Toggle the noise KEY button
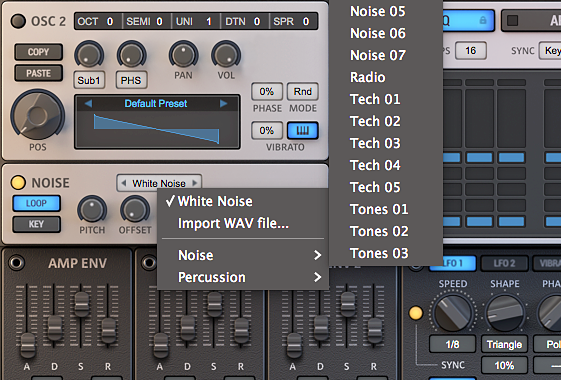The width and height of the screenshot is (561, 380). [x=36, y=224]
